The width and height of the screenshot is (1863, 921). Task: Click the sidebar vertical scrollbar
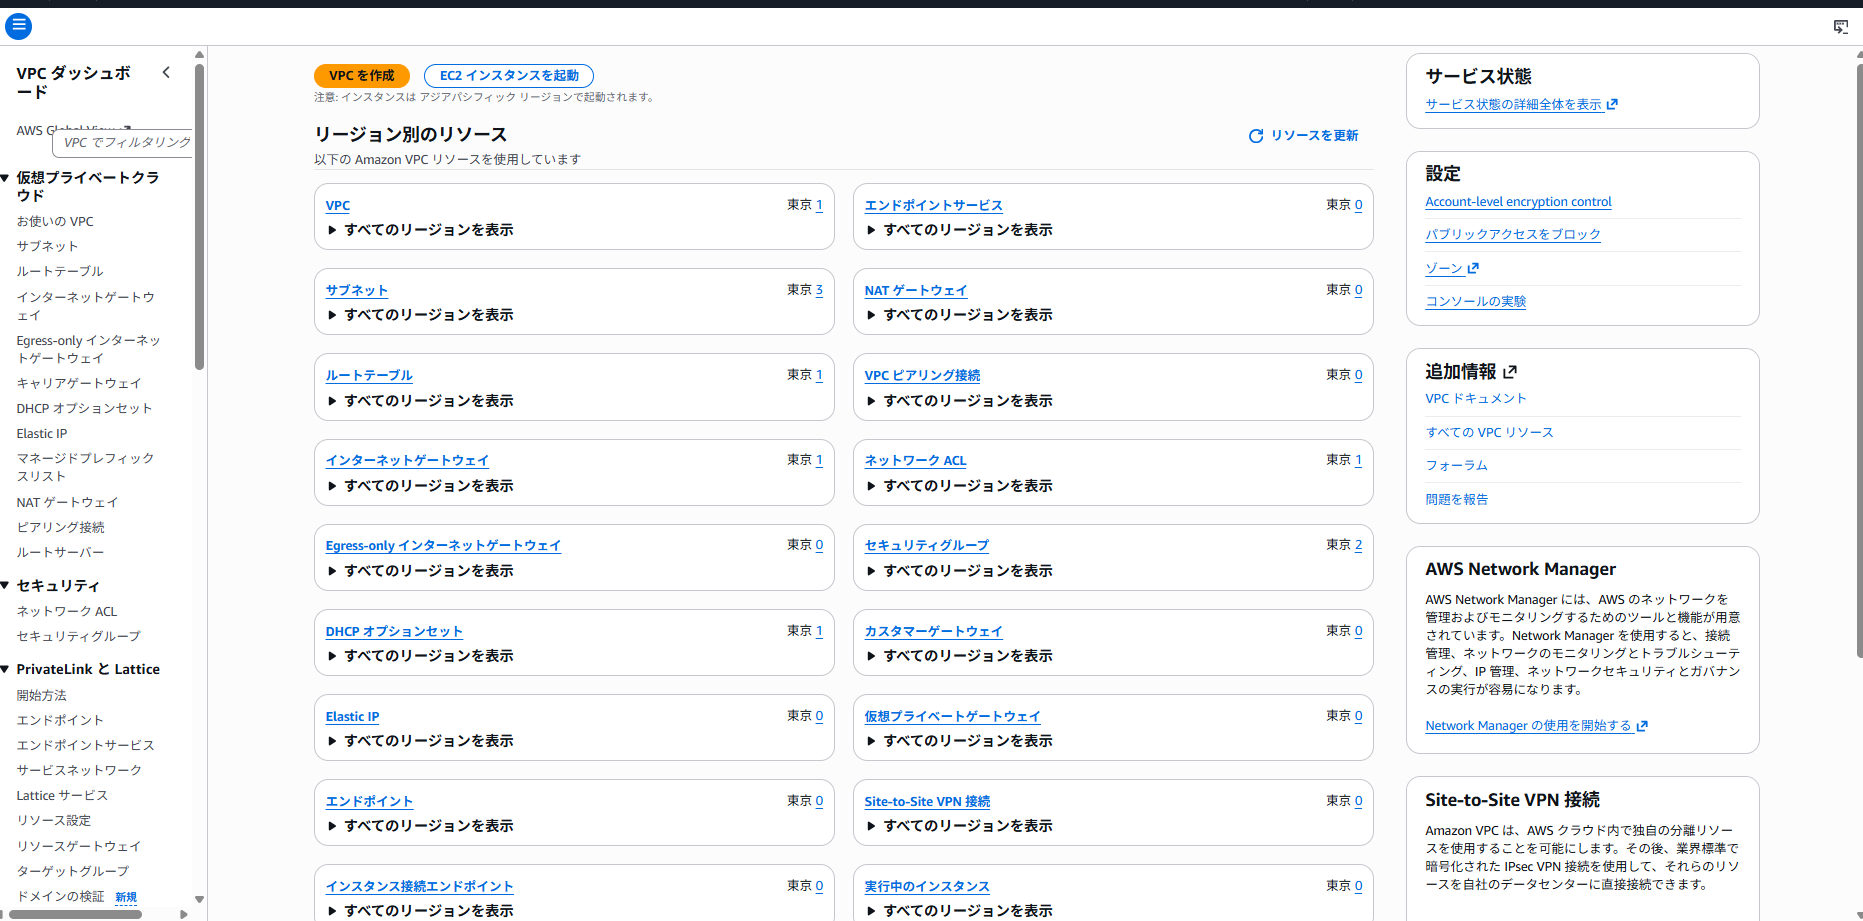(200, 216)
